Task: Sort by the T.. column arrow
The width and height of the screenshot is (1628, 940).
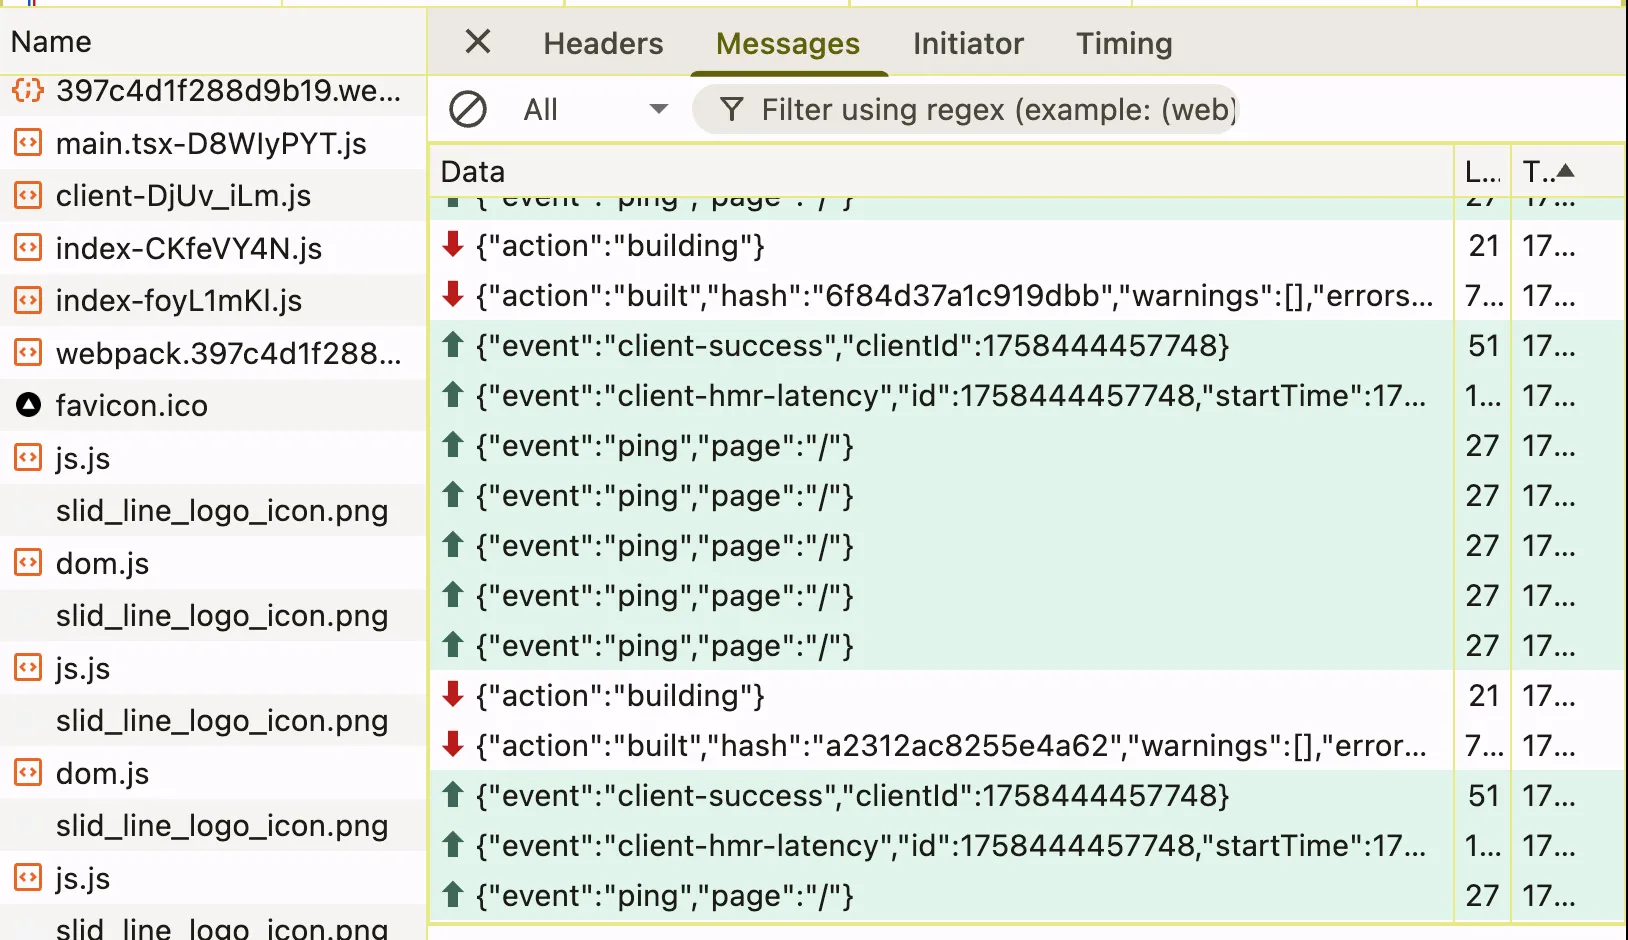Action: [x=1565, y=171]
